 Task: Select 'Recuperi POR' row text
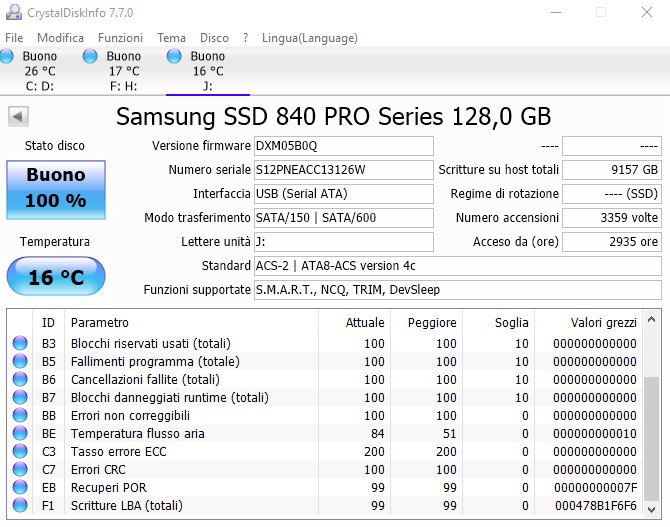(109, 487)
